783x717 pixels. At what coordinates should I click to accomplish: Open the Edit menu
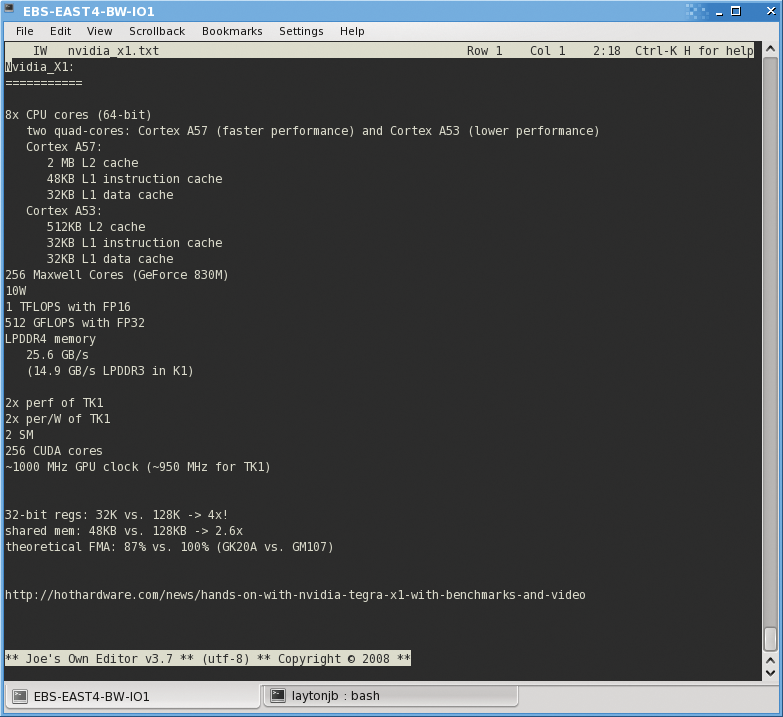coord(60,31)
